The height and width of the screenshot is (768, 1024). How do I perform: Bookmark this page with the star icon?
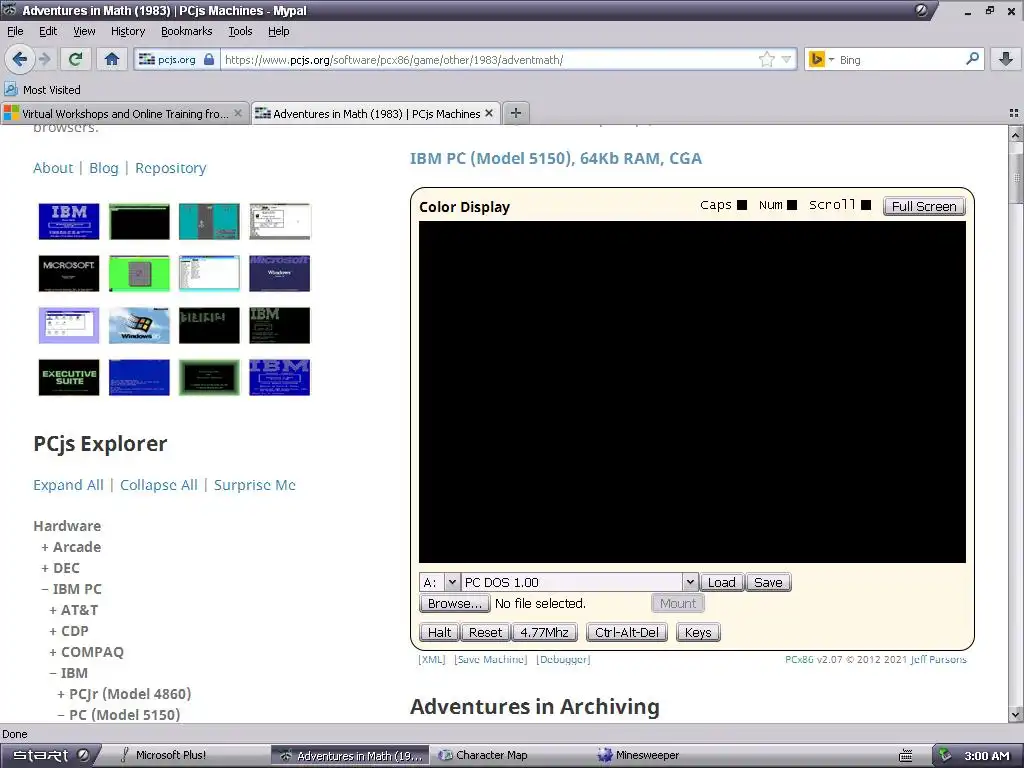pos(767,59)
